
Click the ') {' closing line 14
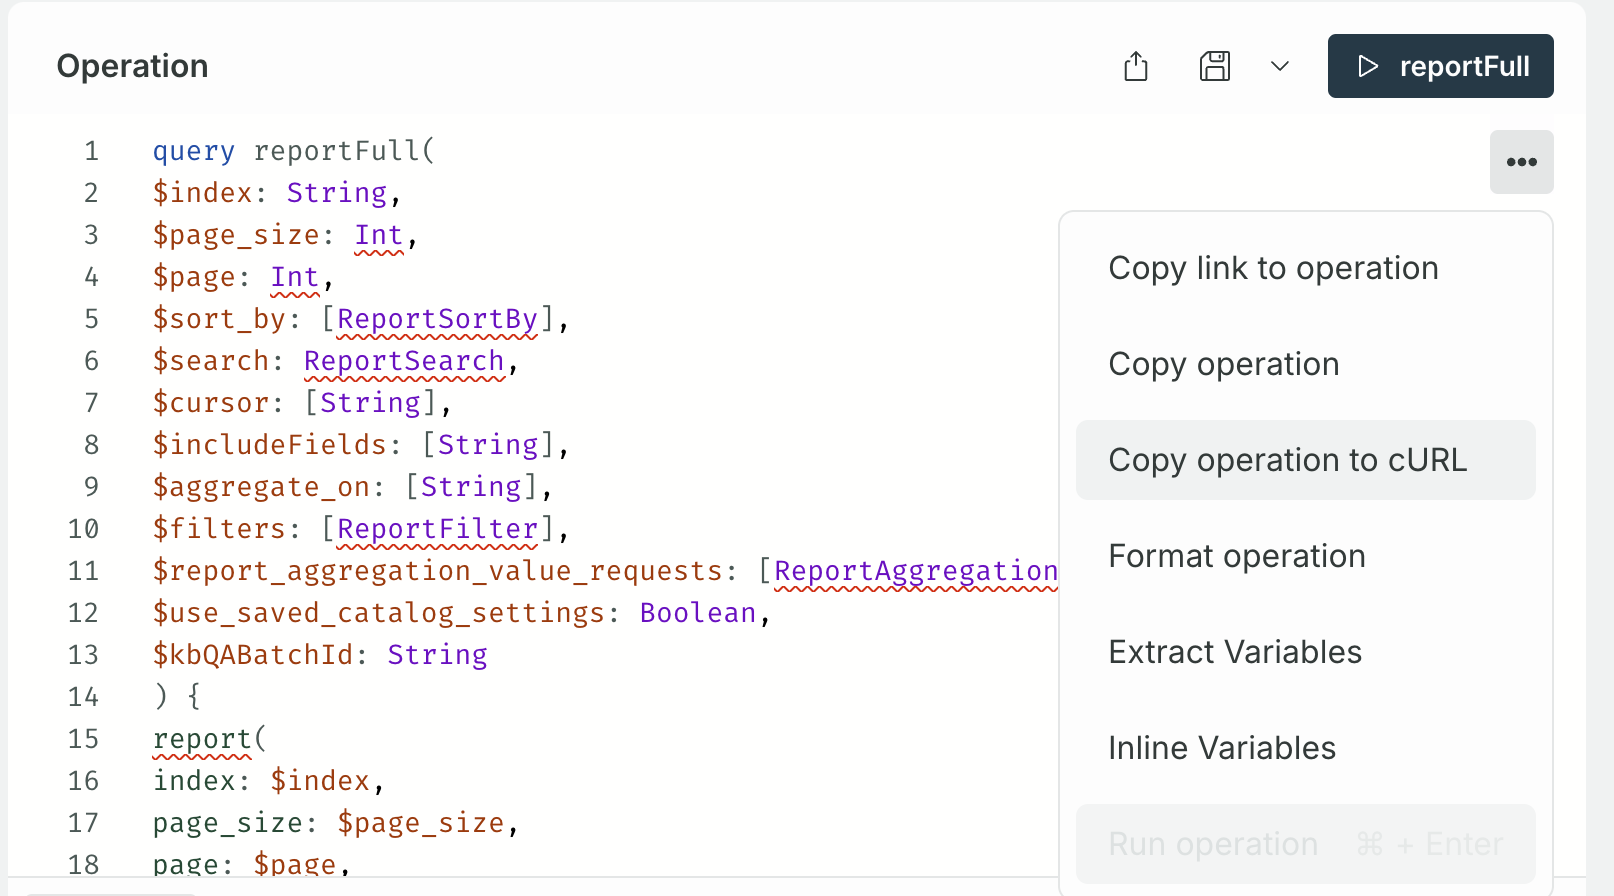177,697
